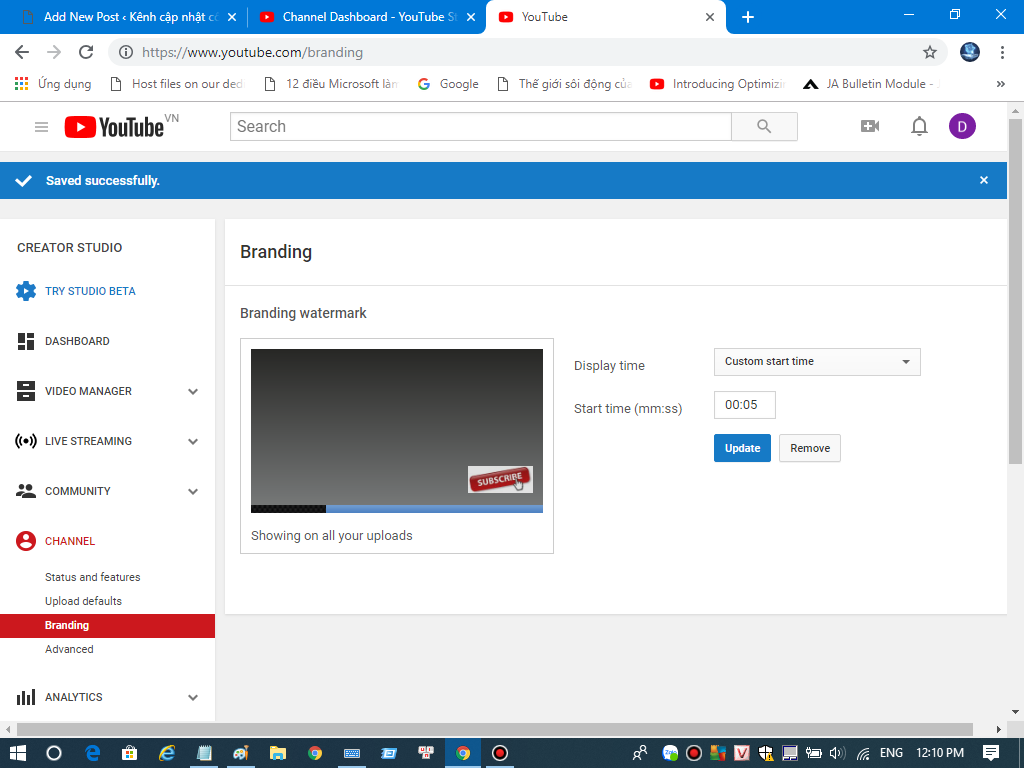Open the Display time dropdown
This screenshot has width=1024, height=768.
click(816, 362)
